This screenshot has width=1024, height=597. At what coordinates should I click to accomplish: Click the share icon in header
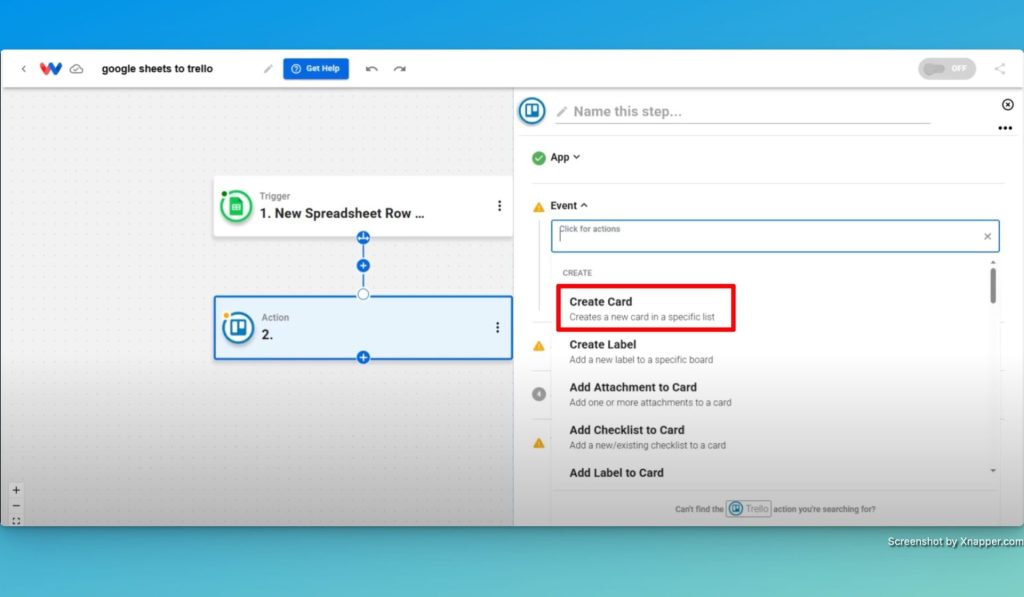click(999, 69)
